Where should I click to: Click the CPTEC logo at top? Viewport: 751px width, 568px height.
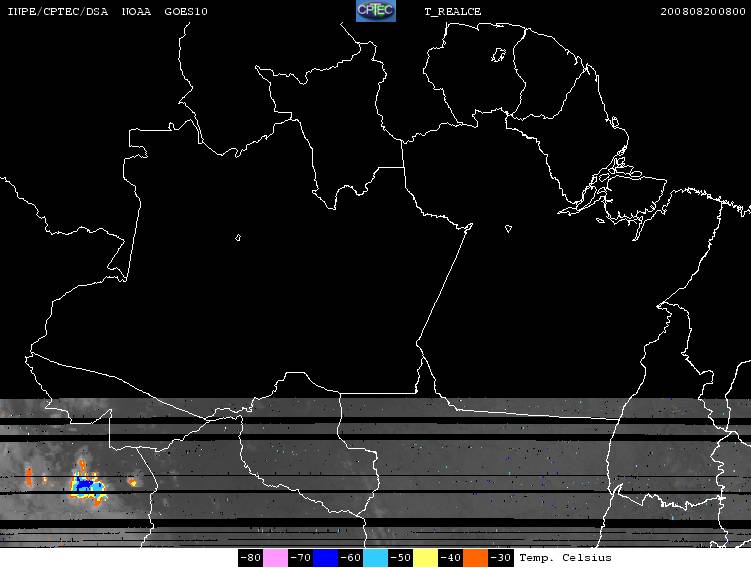[376, 11]
